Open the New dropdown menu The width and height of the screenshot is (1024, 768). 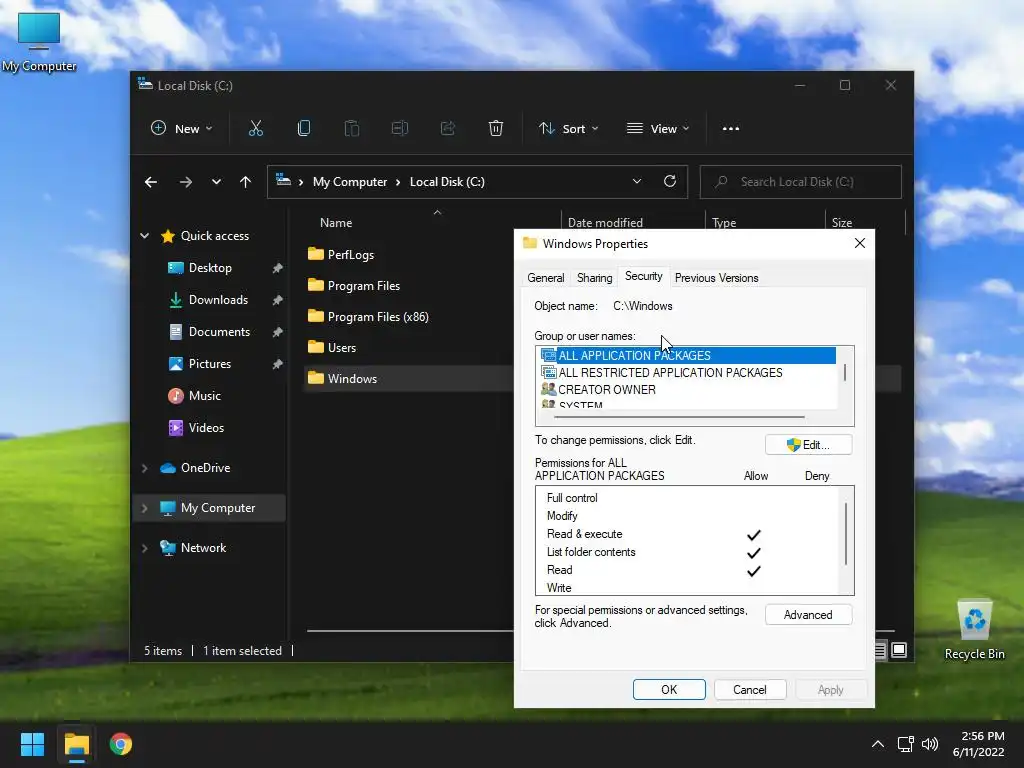[182, 129]
